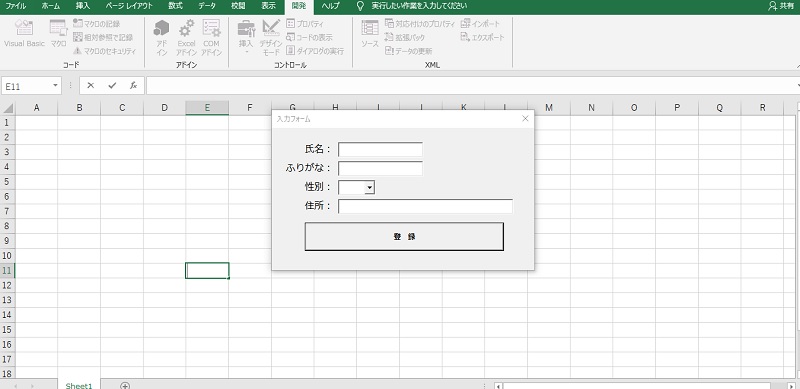Toggle 相対参照で記録 relative reference recording
Screen dimensions: 800x389
click(103, 37)
